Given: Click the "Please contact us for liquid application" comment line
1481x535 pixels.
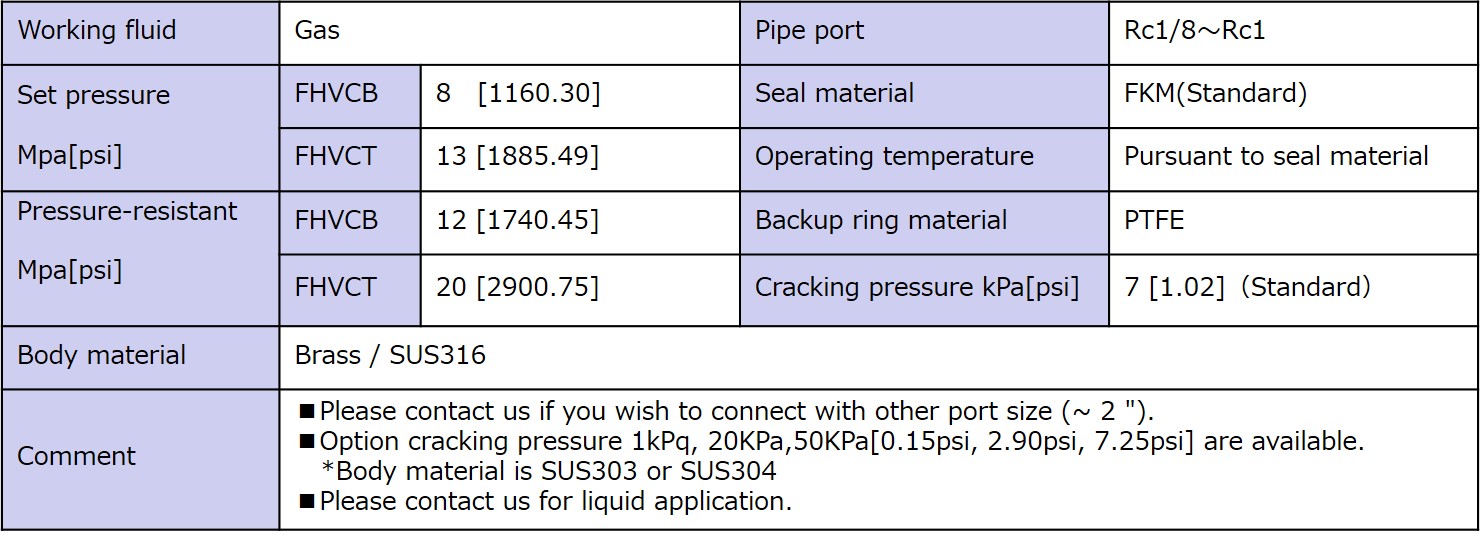Looking at the screenshot, I should (555, 502).
